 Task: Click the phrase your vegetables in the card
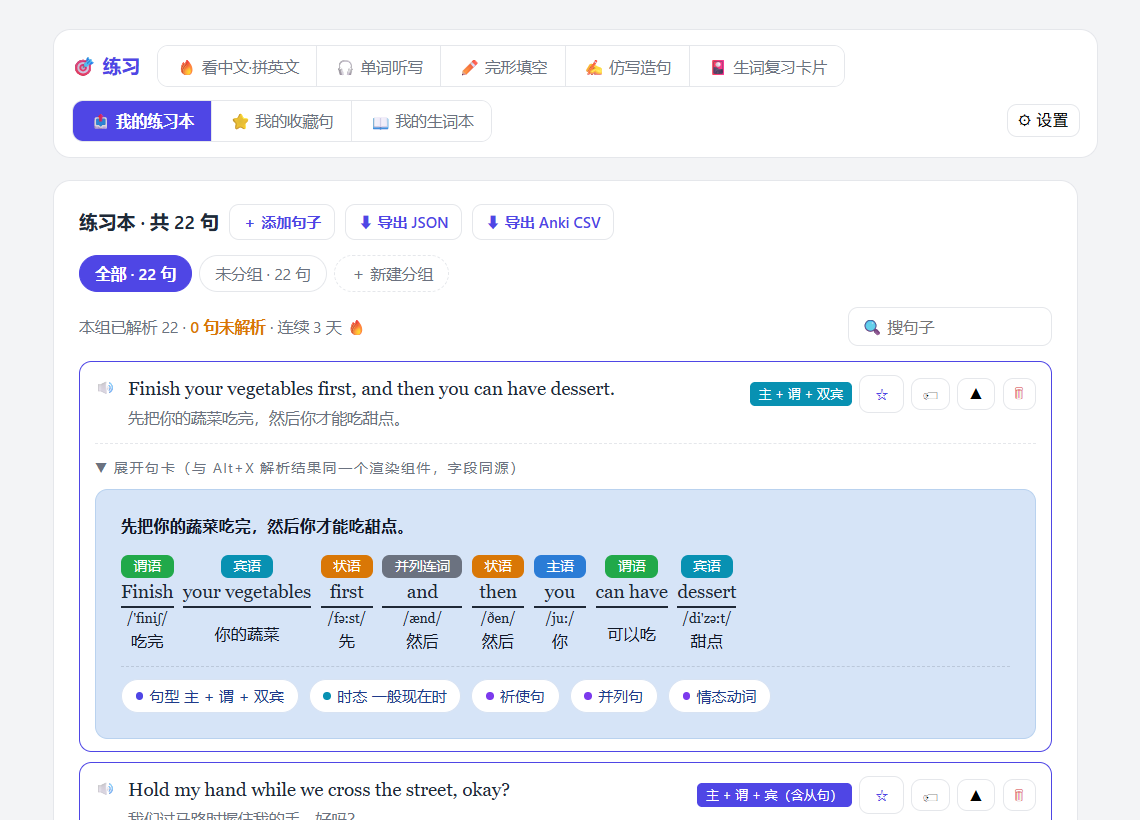[x=246, y=592]
